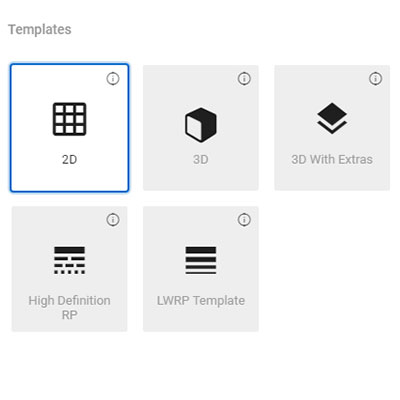
Task: Click the grid icon of 2D template
Action: [69, 119]
